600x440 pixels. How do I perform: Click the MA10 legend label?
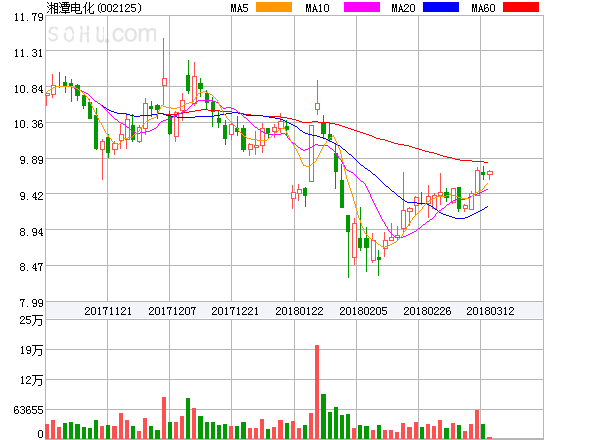click(x=317, y=8)
